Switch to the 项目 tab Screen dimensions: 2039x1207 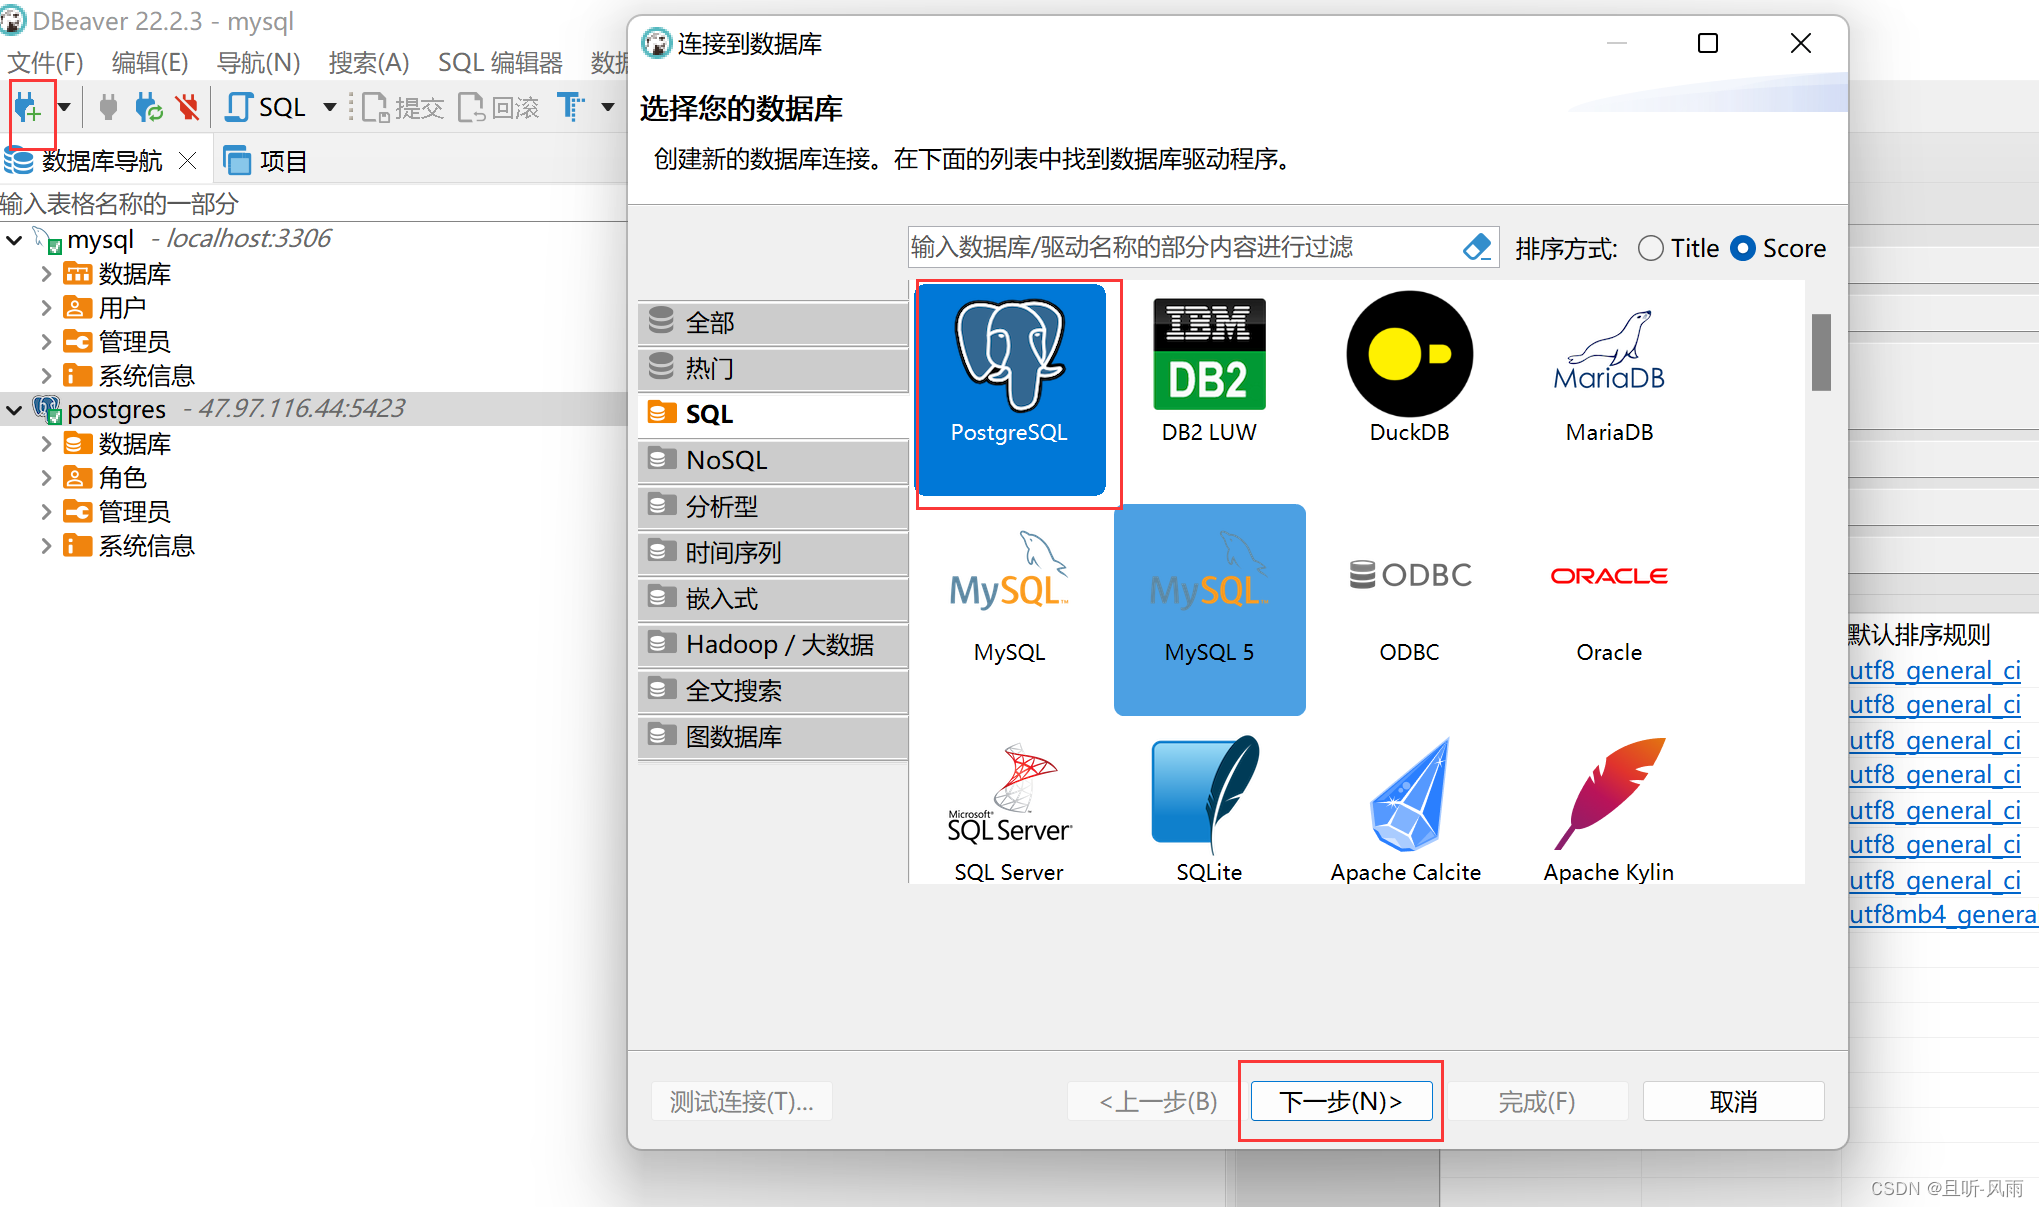click(265, 160)
